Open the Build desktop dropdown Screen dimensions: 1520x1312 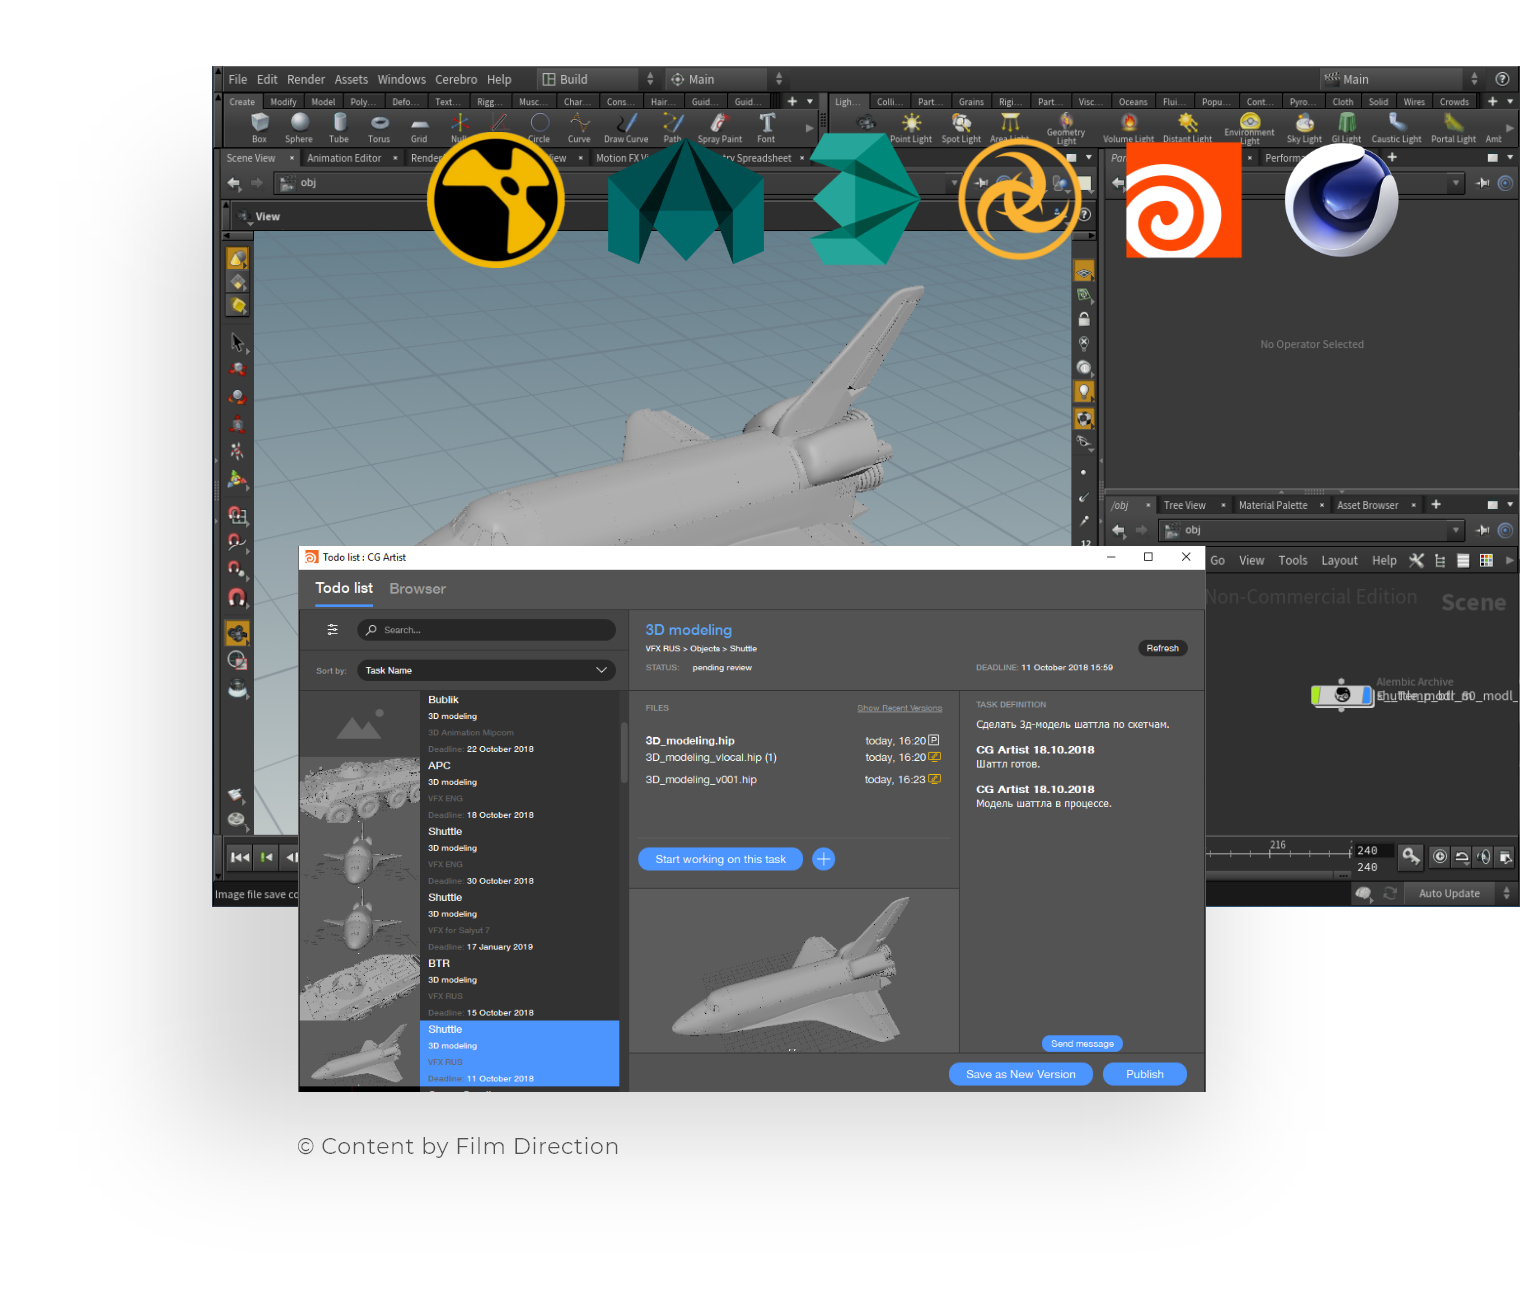click(597, 79)
